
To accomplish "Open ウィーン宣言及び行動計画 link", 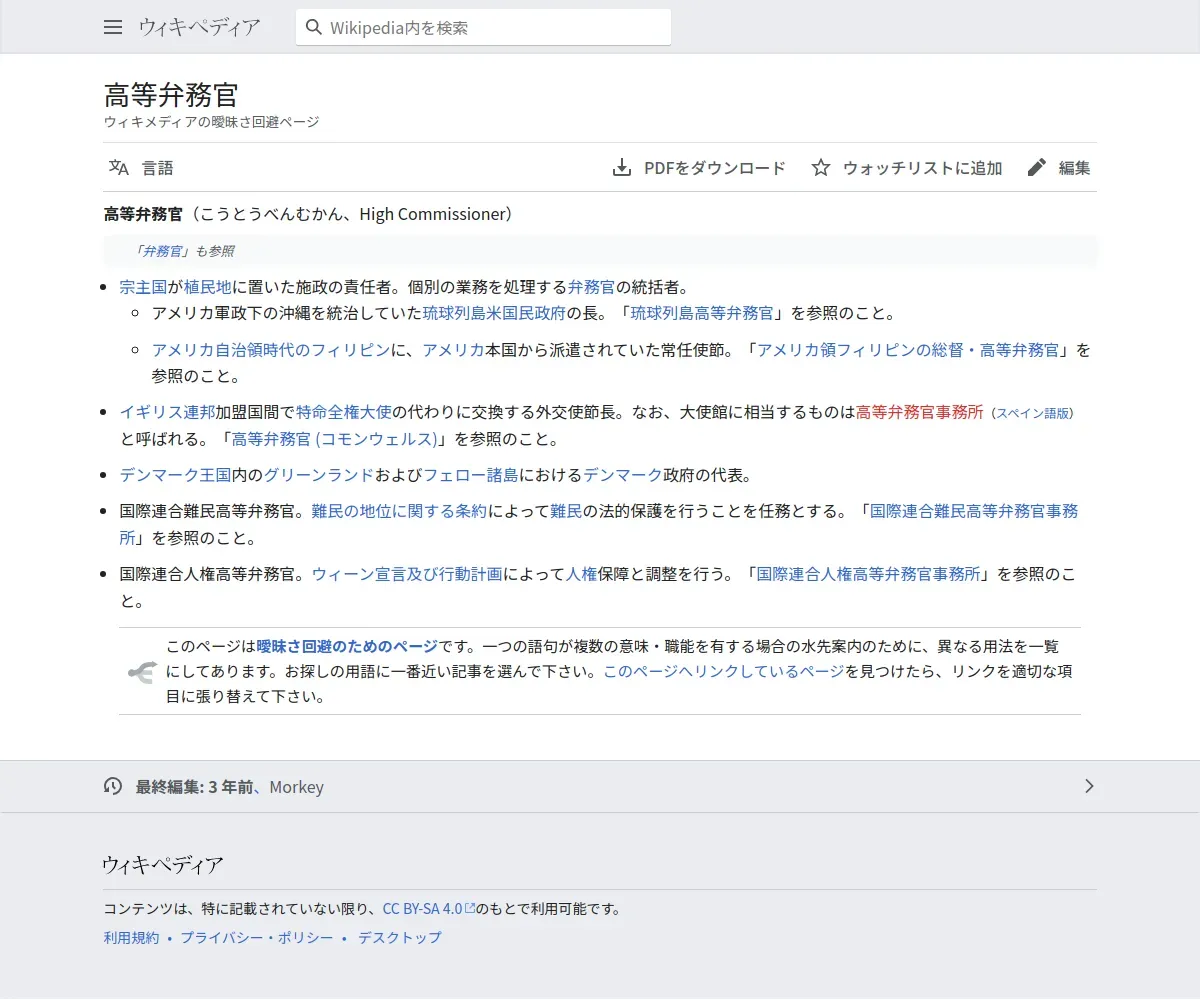I will tap(407, 574).
